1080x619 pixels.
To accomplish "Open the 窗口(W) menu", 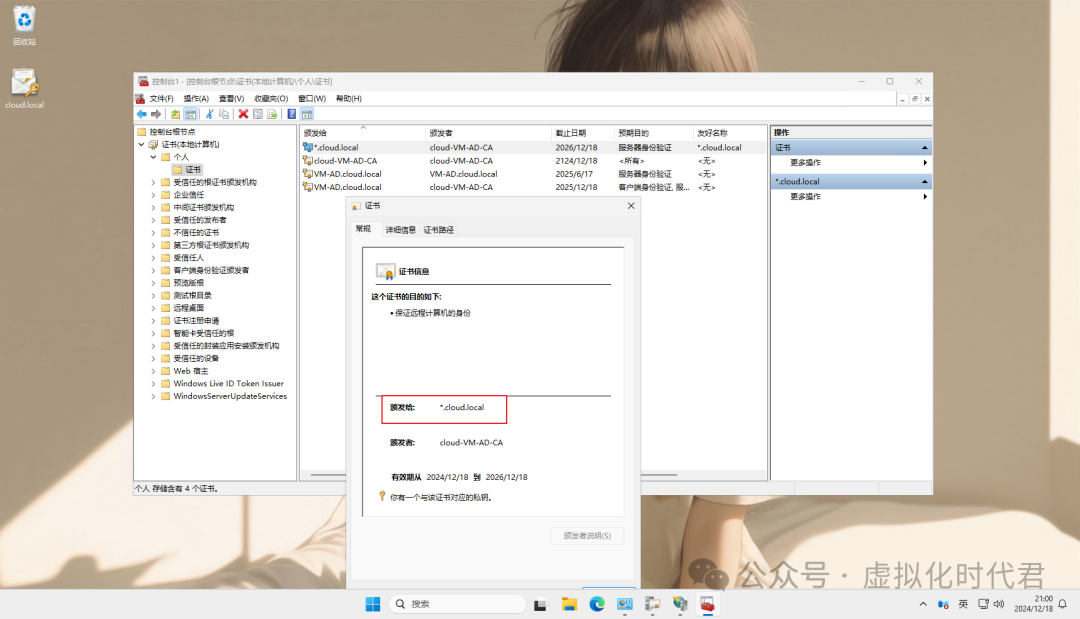I will pyautogui.click(x=311, y=98).
